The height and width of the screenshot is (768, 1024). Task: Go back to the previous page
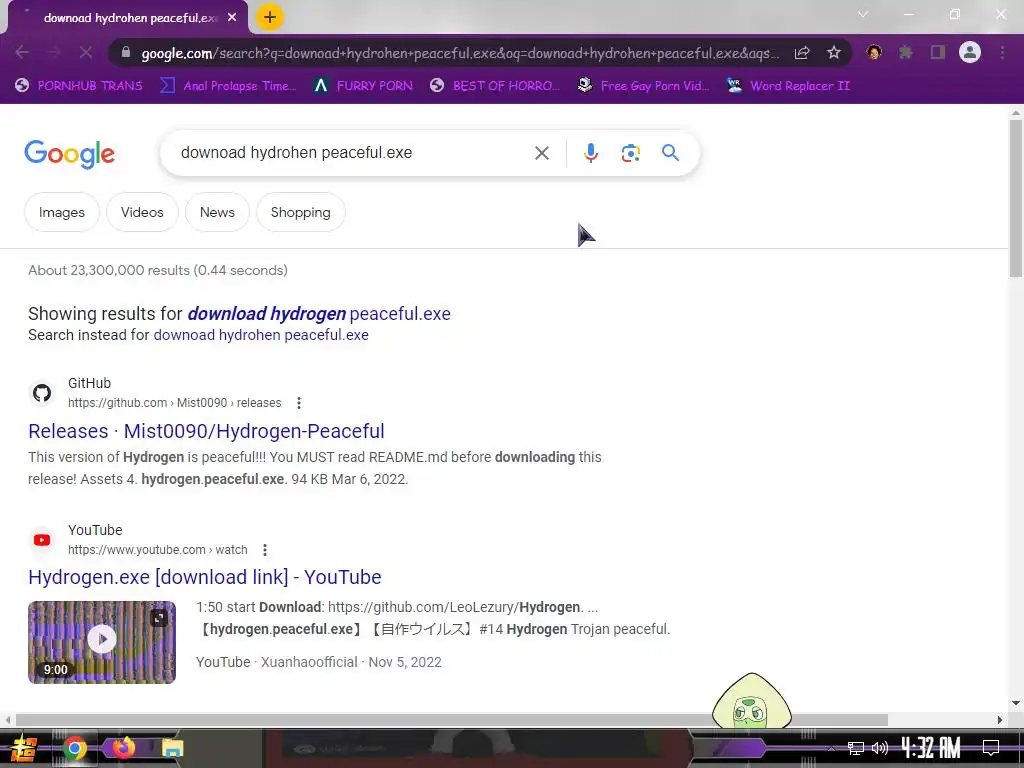pyautogui.click(x=22, y=52)
